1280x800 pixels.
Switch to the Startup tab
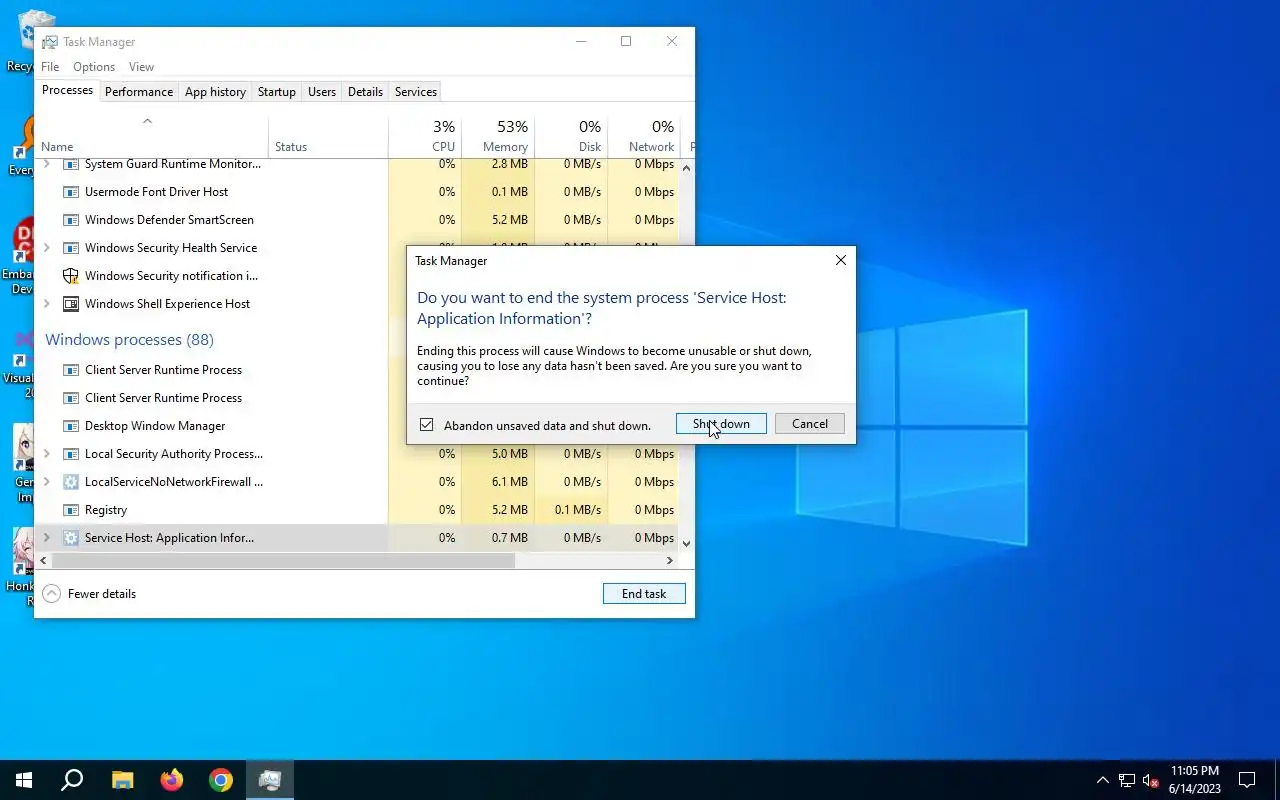click(277, 92)
